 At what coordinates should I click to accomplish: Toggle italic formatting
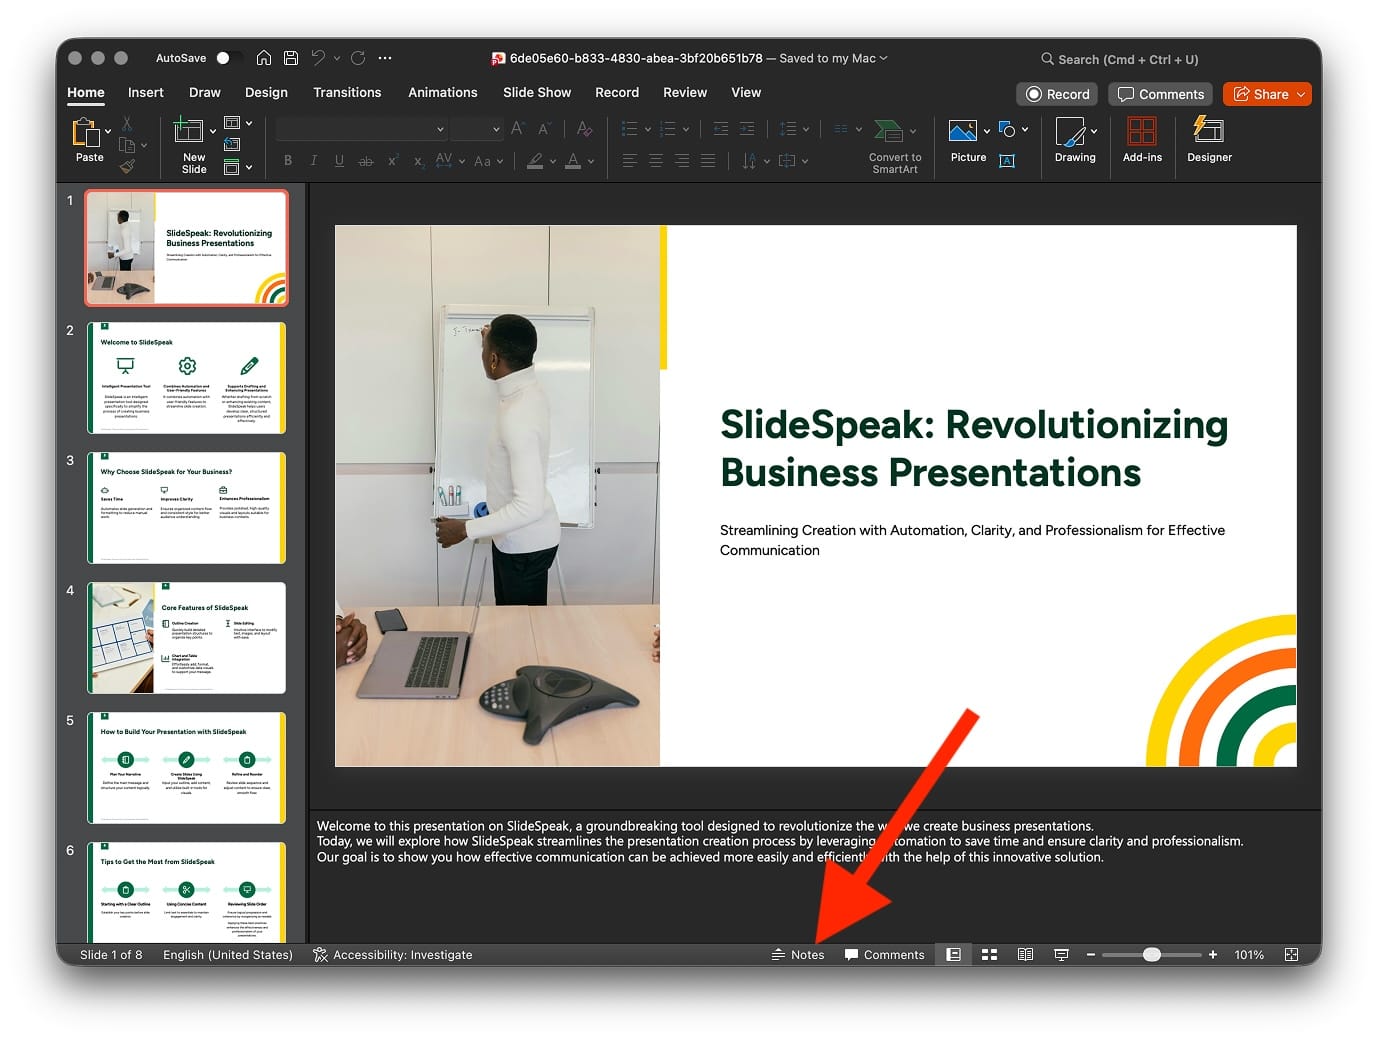pos(313,160)
